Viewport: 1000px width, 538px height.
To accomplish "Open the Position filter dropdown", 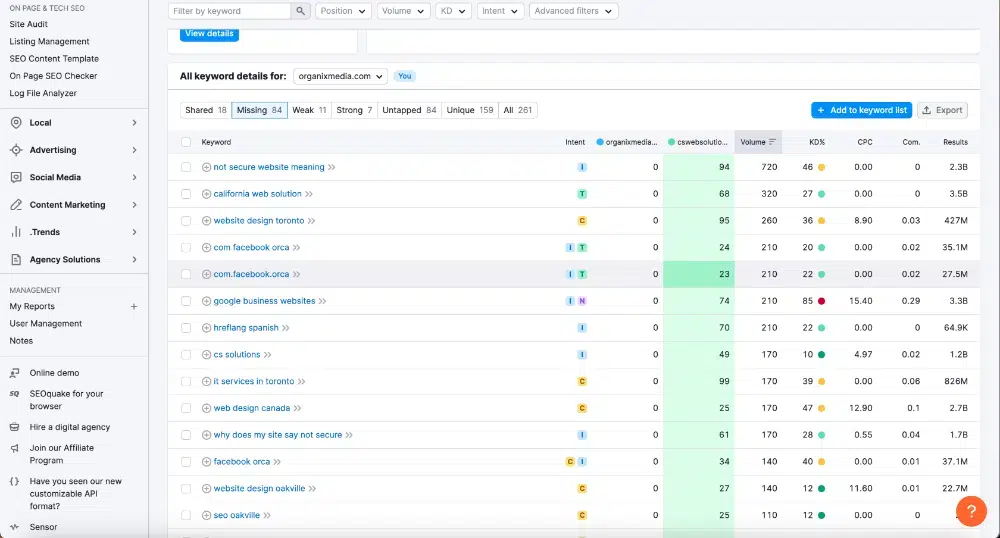I will [343, 11].
